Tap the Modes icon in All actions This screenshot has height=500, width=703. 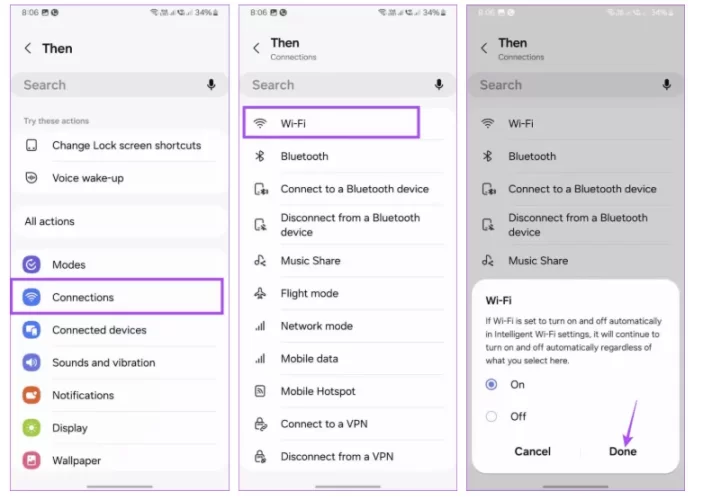coord(31,265)
